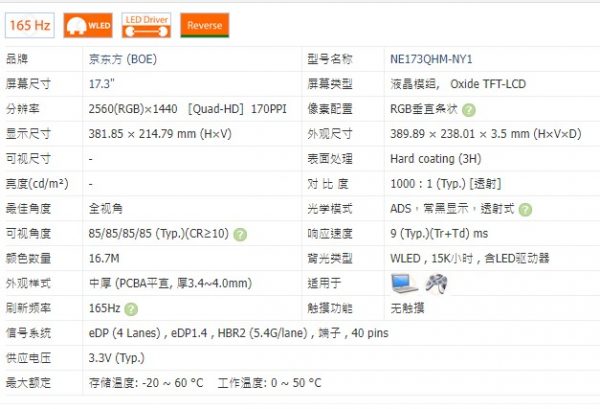Open help icon beside ADS 常黑显示 透射式
This screenshot has width=600, height=409.
pos(525,210)
